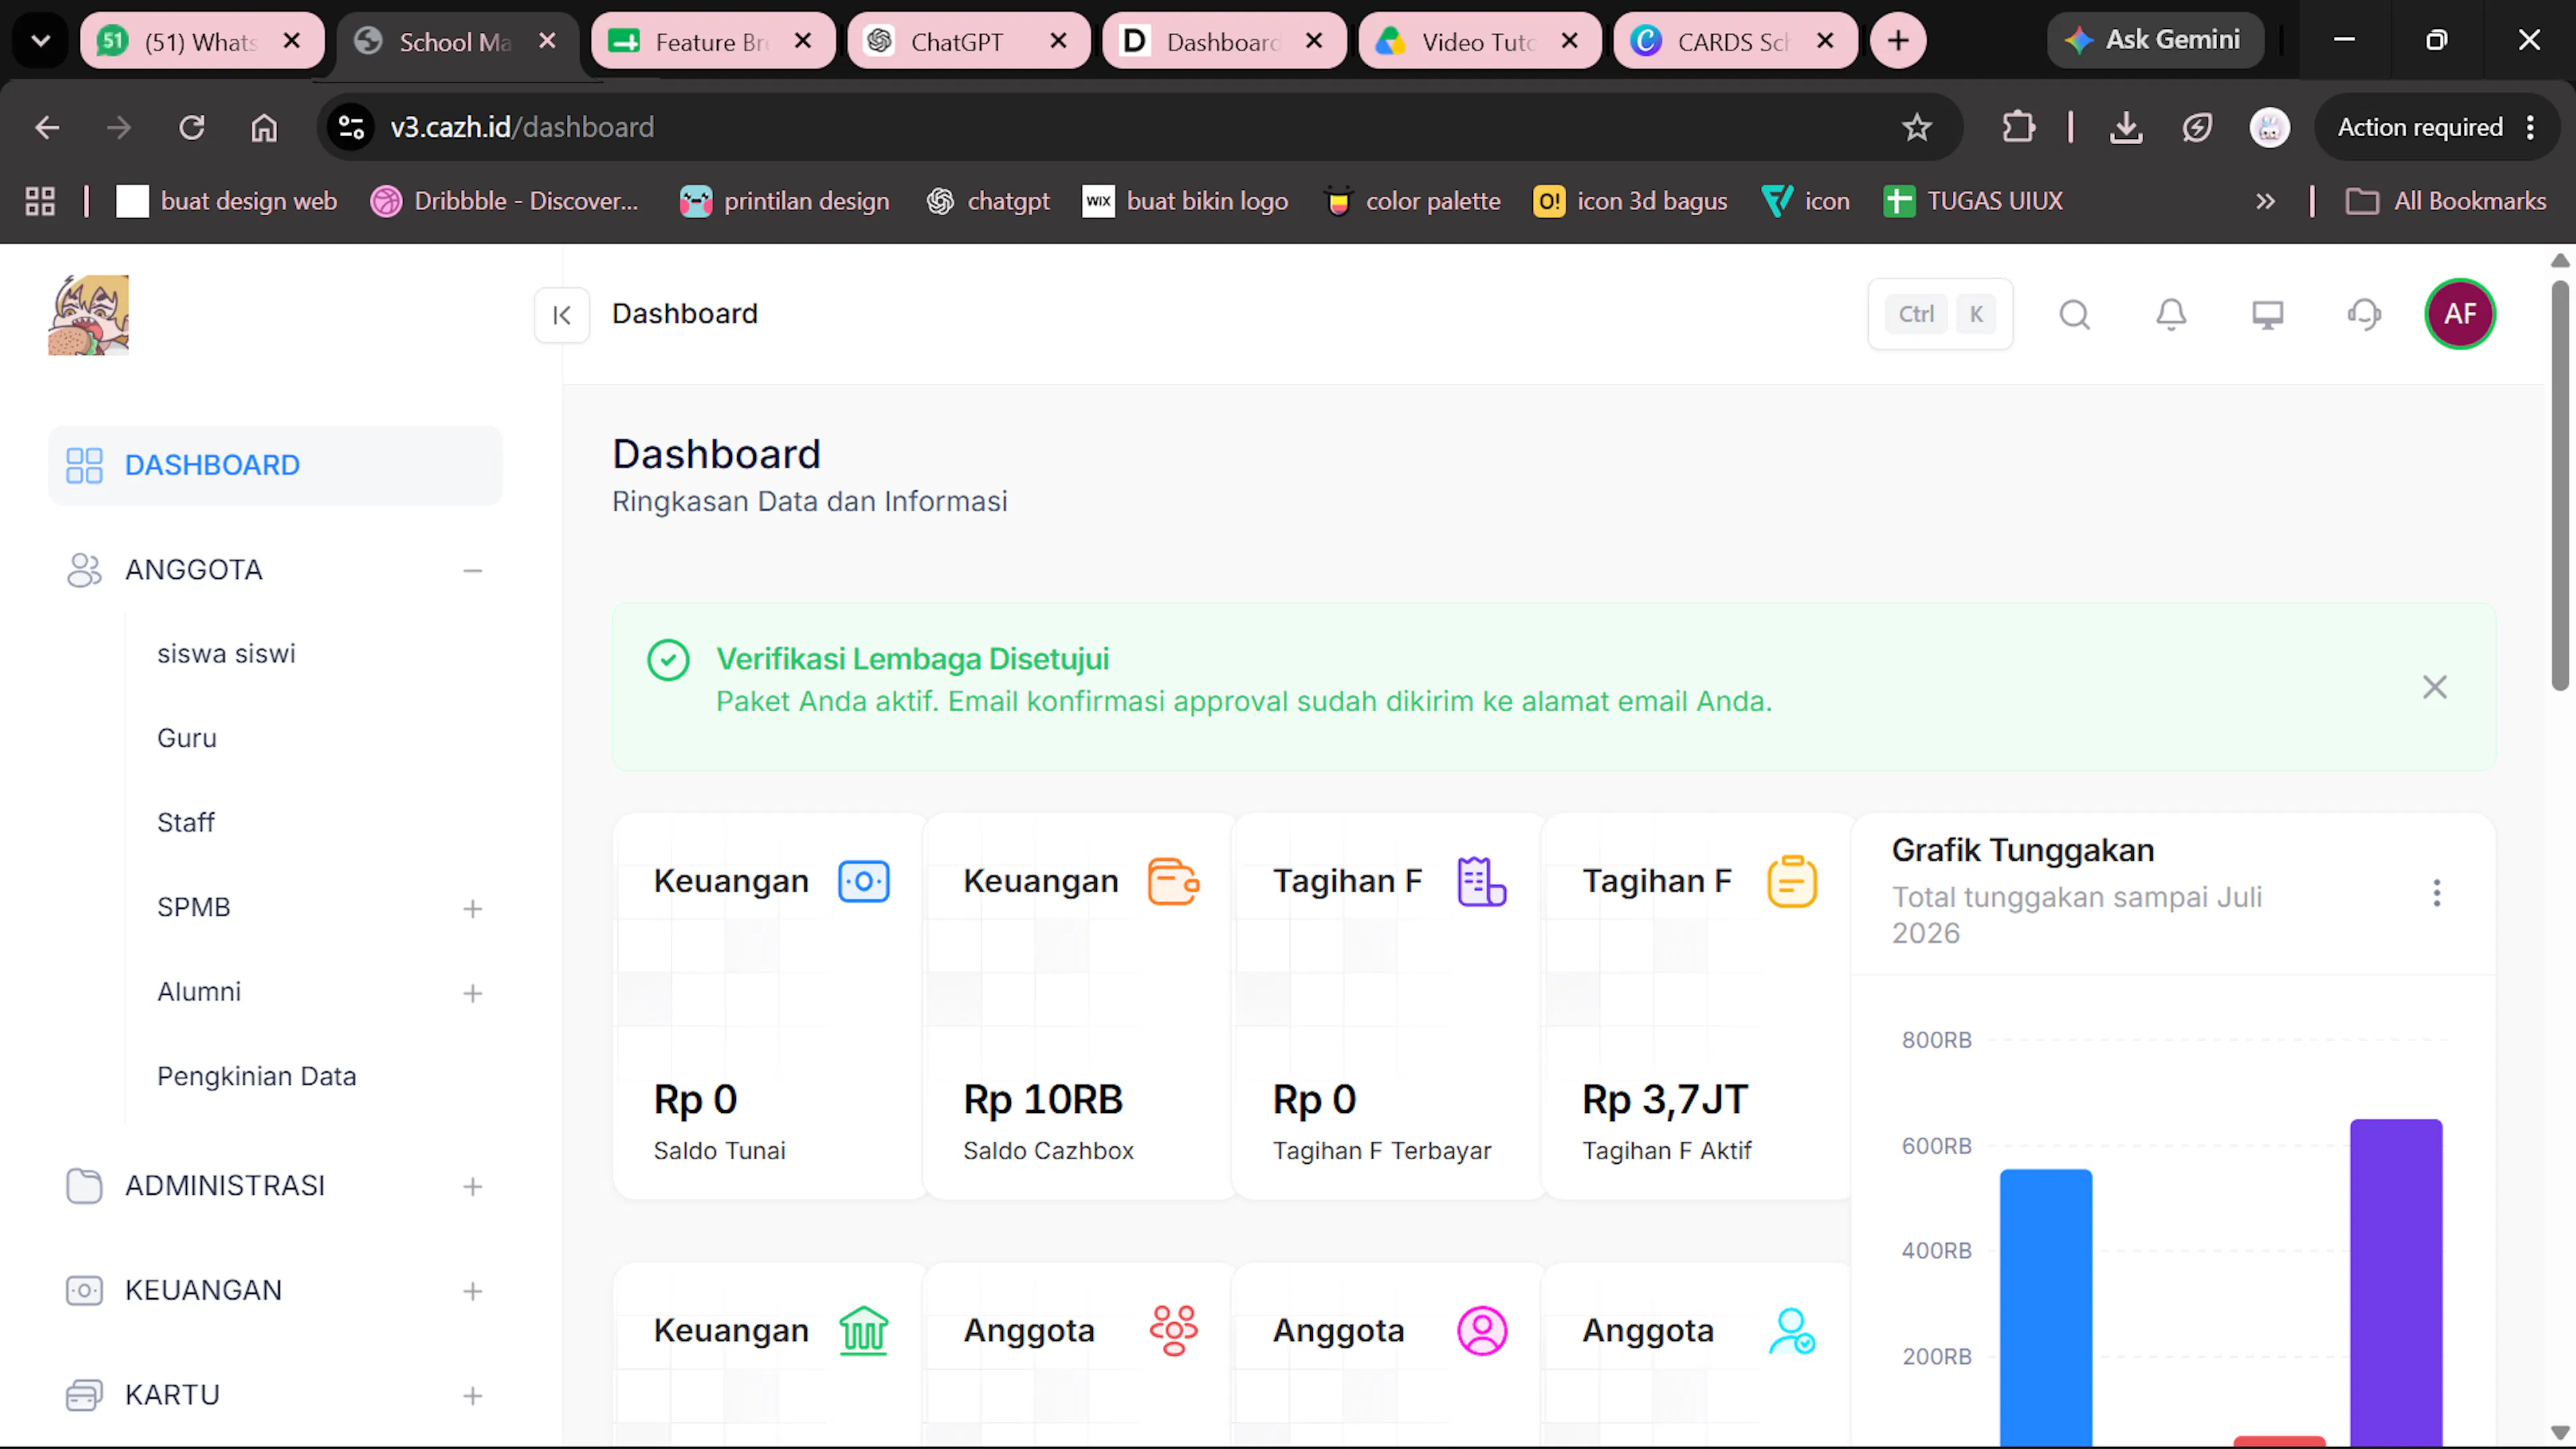2576x1449 pixels.
Task: Click the Rp 10RB Saldo Cazhbox value
Action: pyautogui.click(x=1043, y=1100)
